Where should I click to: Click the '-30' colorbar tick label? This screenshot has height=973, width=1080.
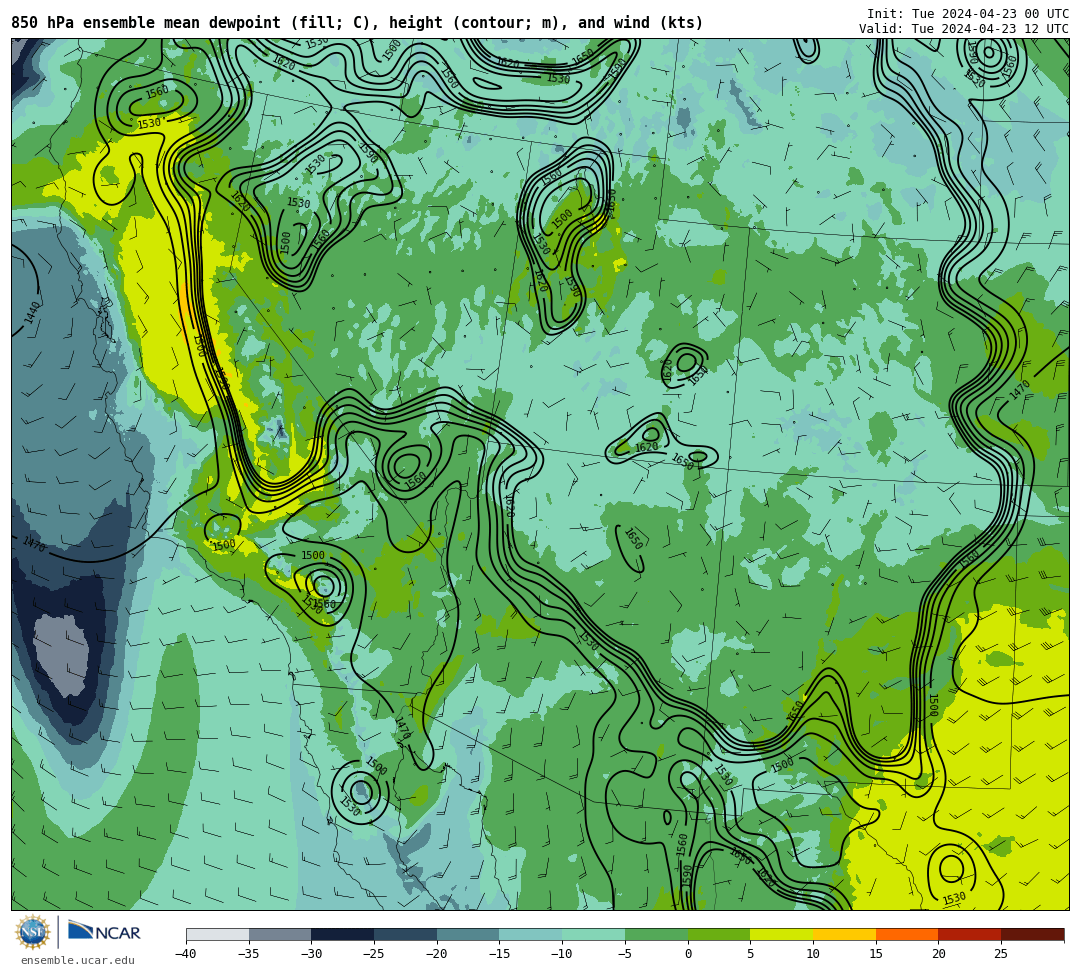click(311, 954)
